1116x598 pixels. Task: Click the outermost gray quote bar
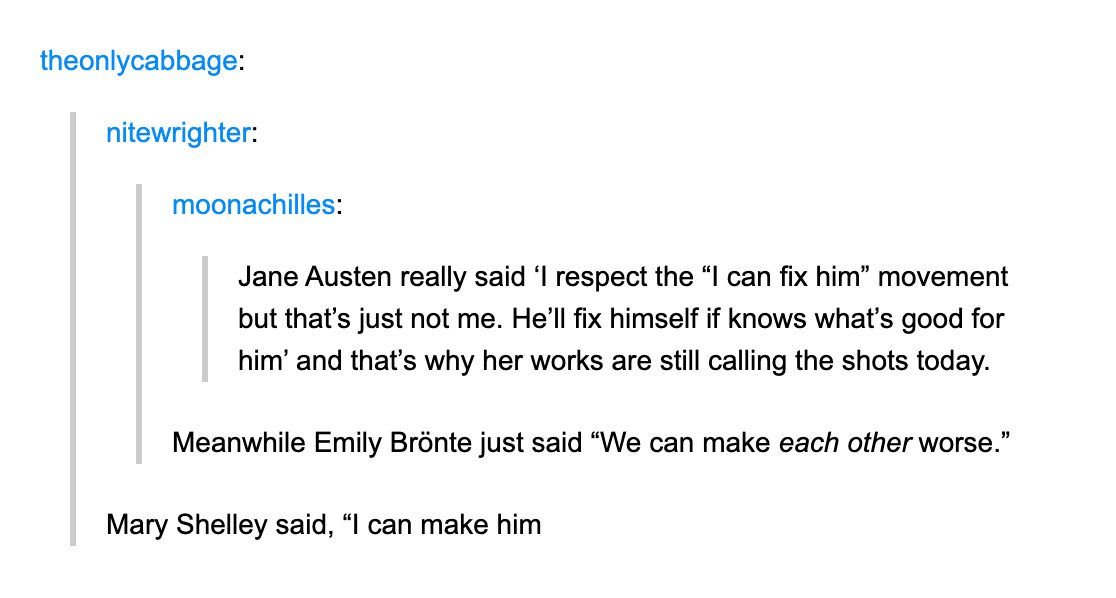tap(72, 328)
